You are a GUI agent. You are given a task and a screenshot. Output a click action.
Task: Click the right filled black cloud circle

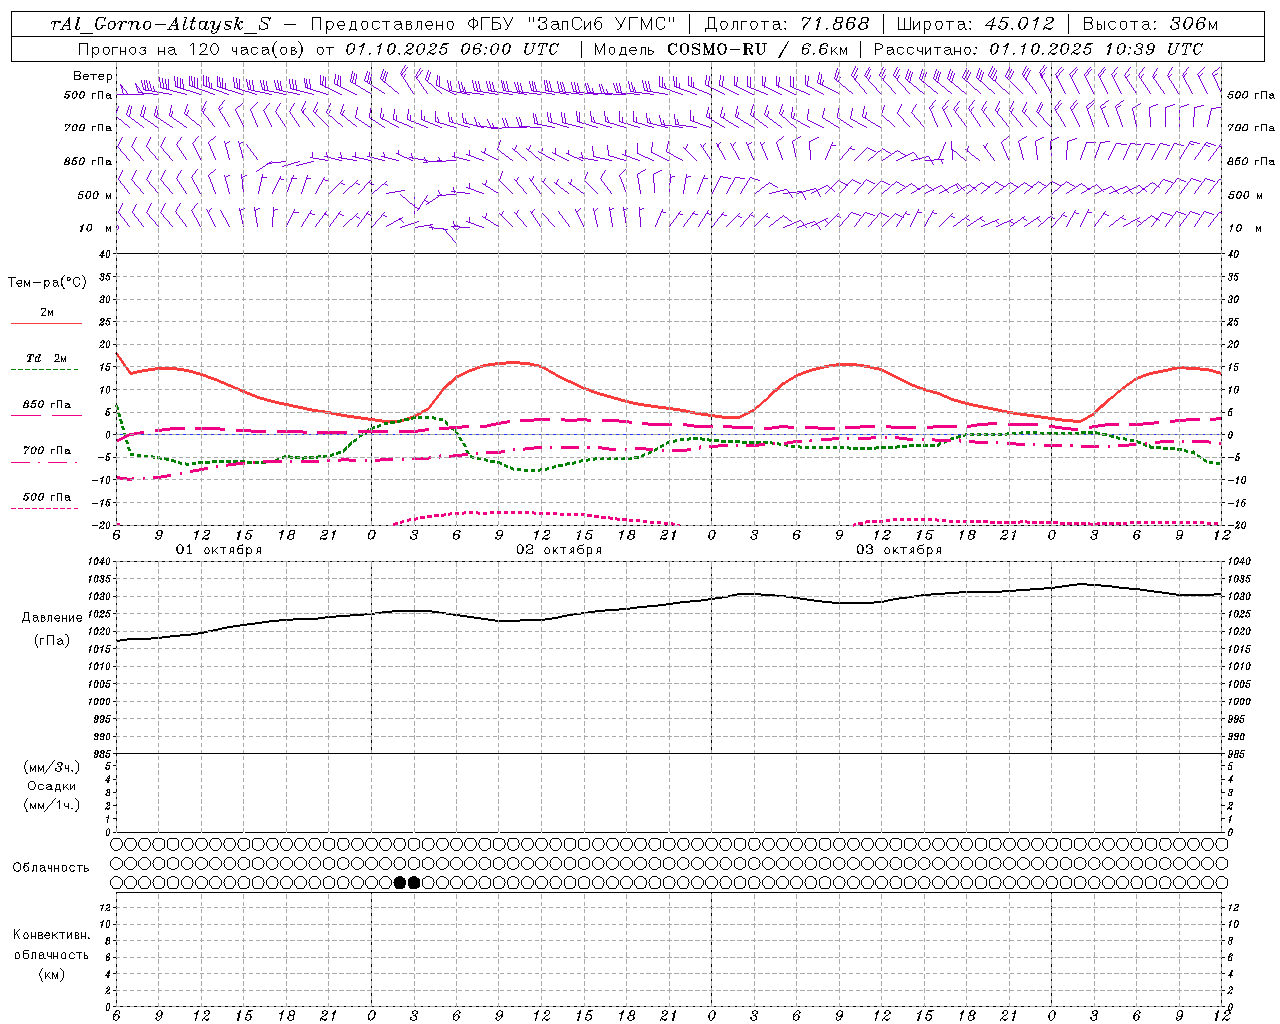[x=414, y=883]
